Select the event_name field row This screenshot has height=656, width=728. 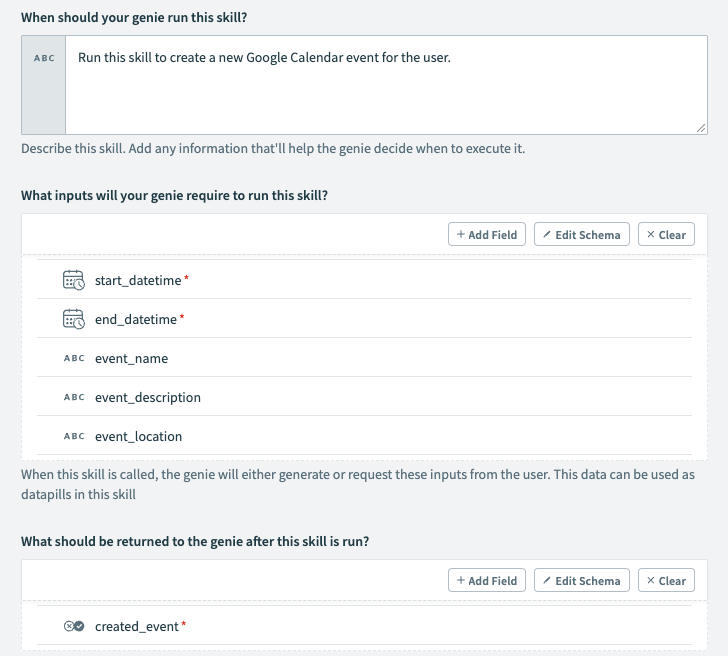coord(131,358)
